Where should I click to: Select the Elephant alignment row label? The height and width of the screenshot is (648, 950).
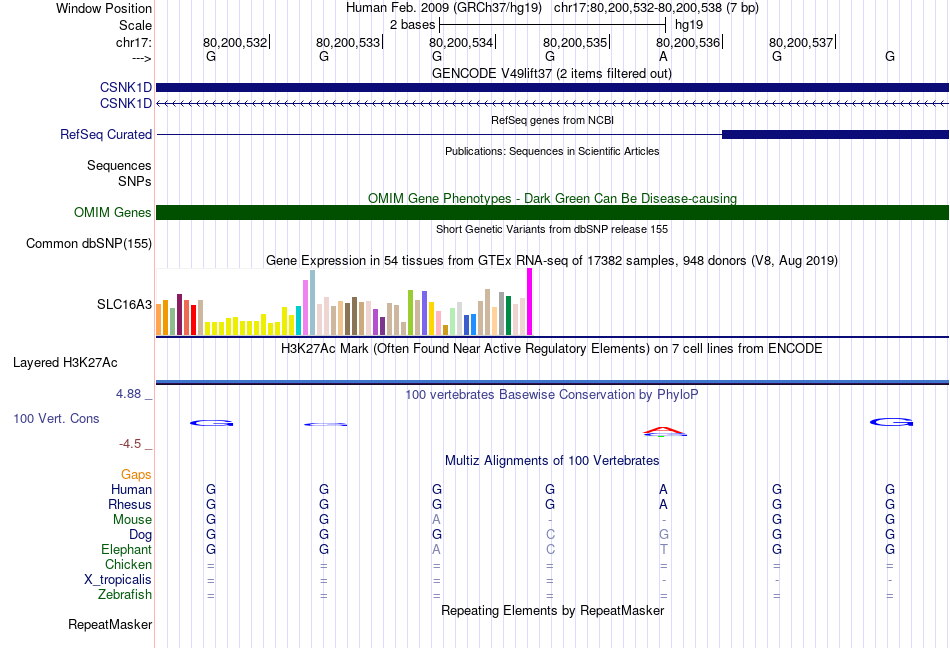(126, 549)
